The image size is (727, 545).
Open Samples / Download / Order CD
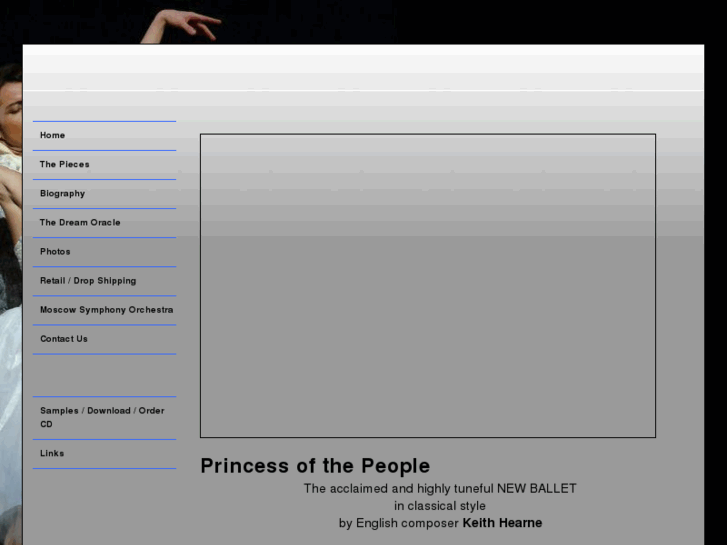pos(104,418)
